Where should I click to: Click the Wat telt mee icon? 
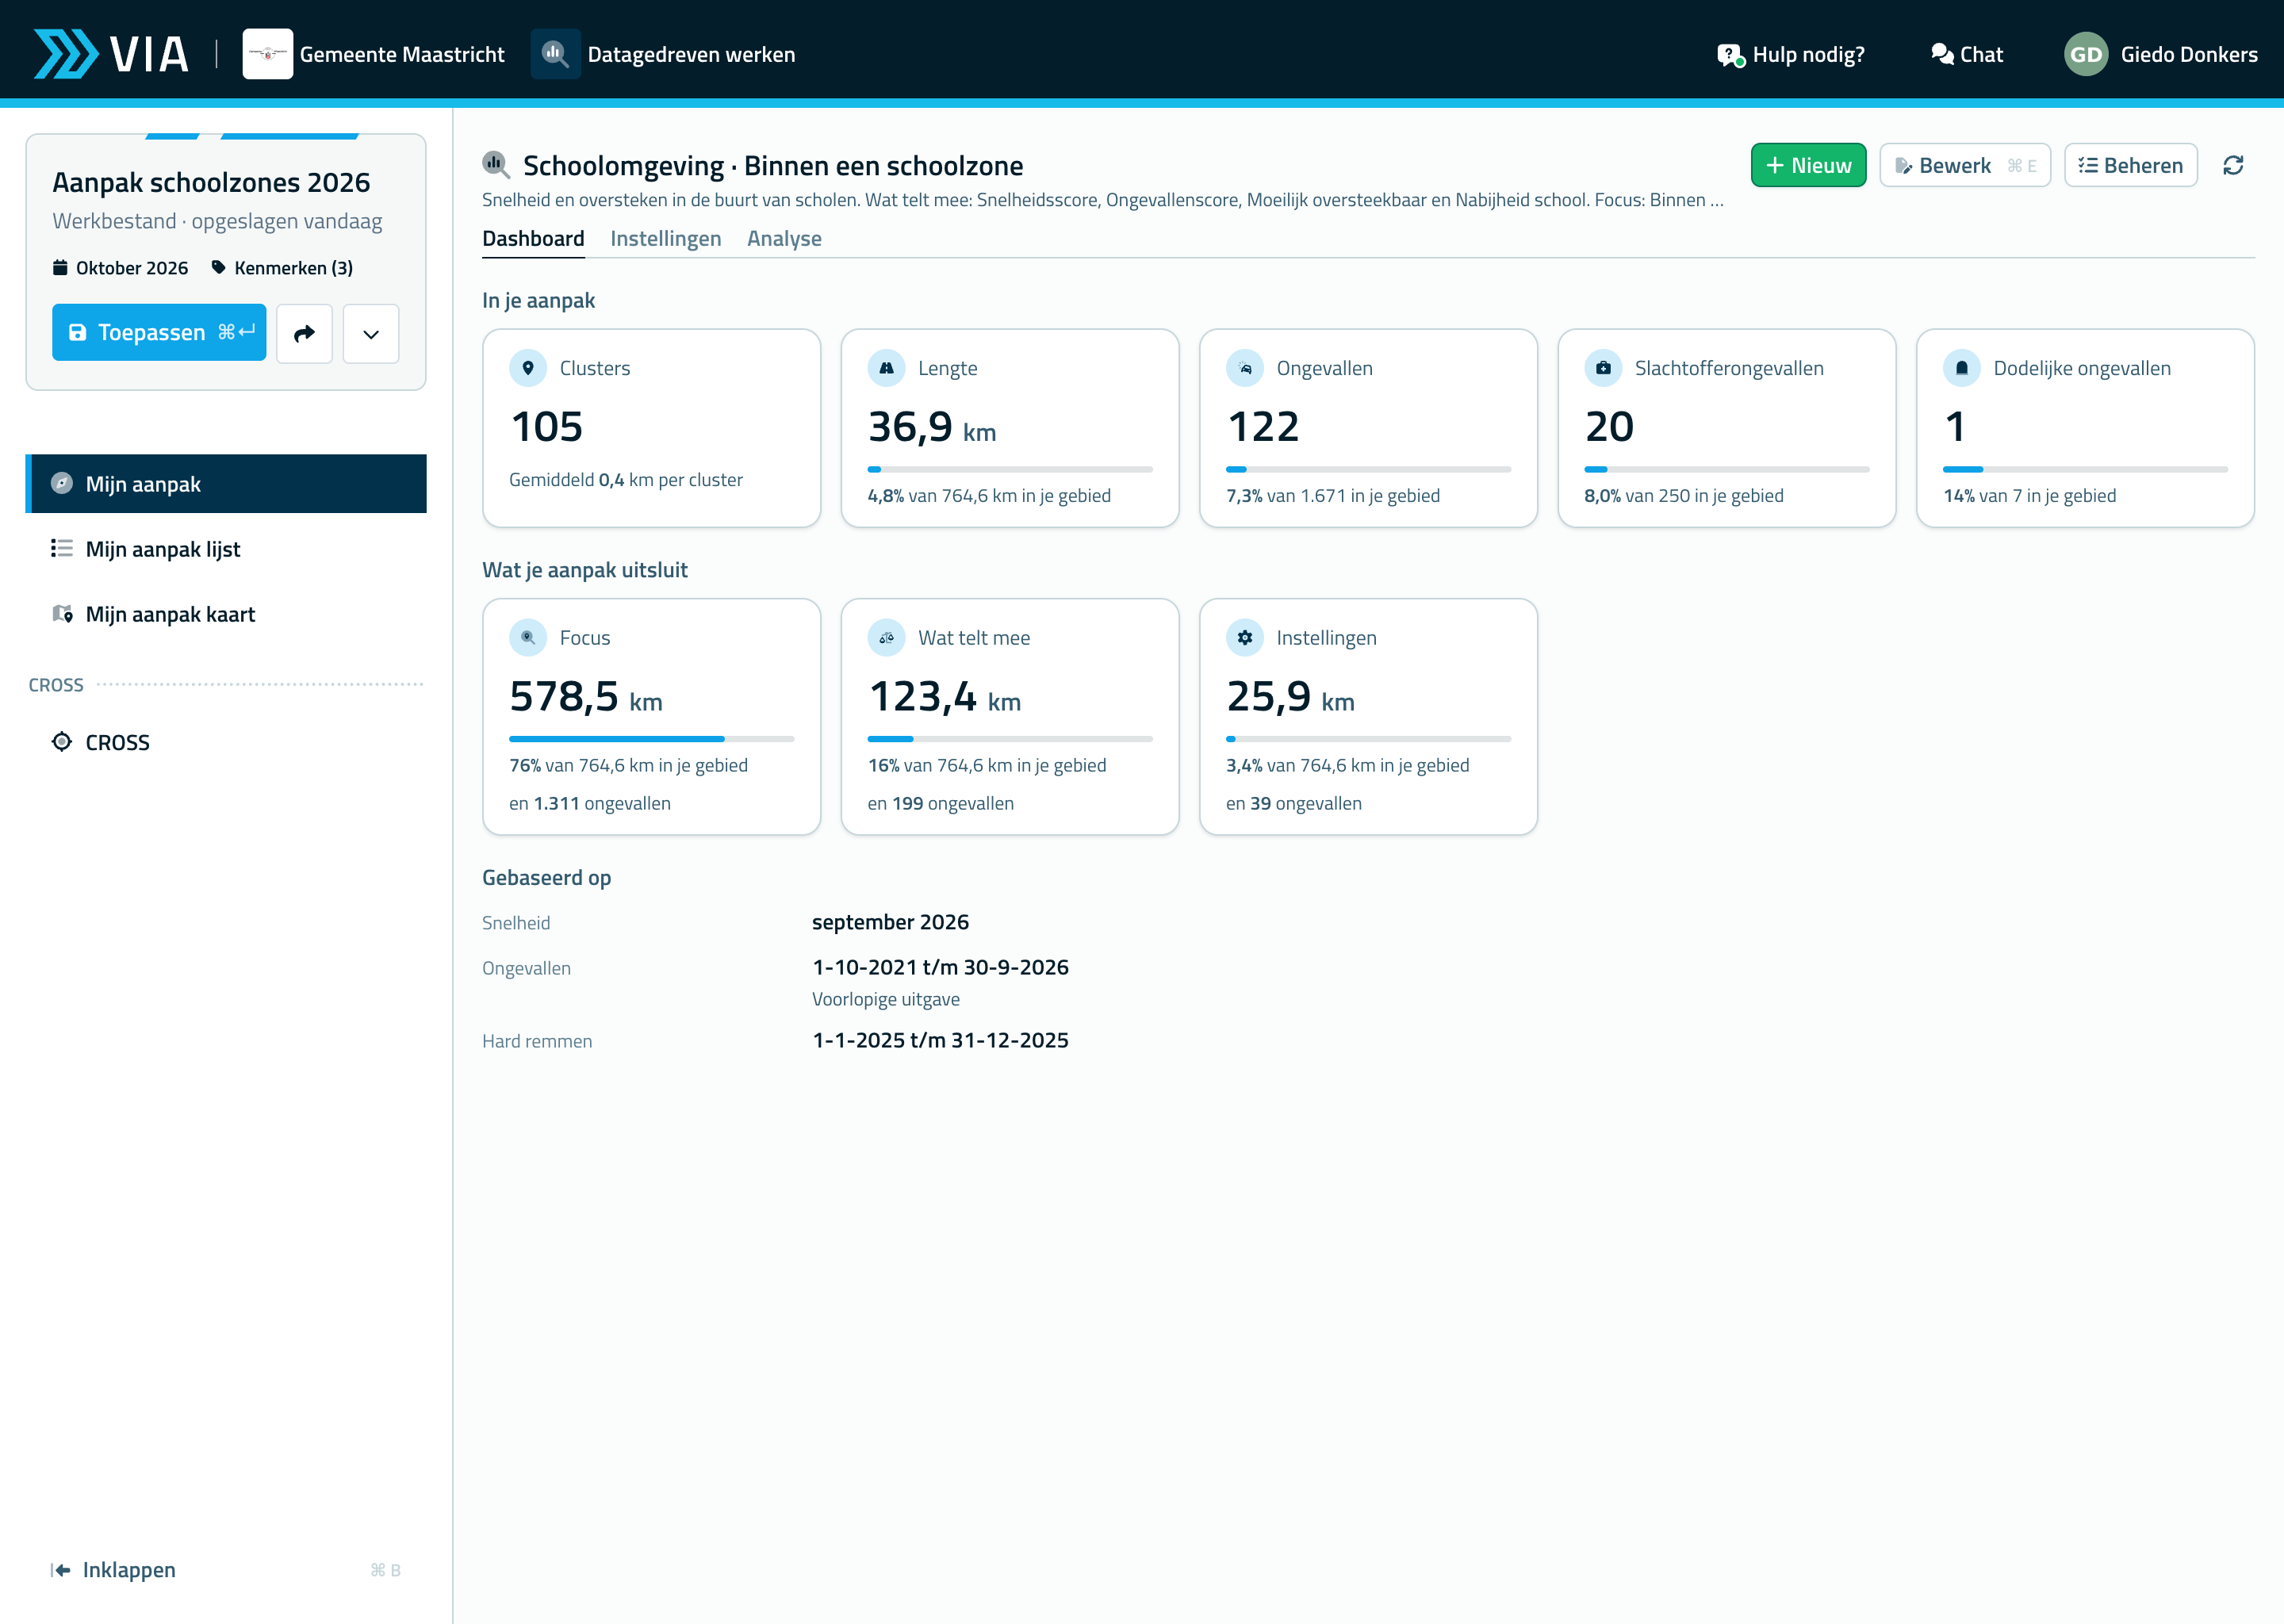click(886, 637)
